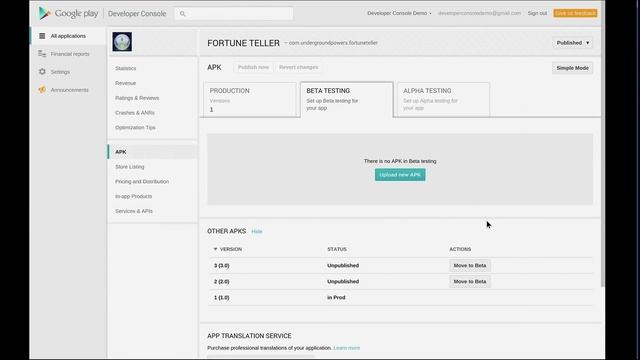640x360 pixels.
Task: Click Unpublished status of version 3 (3.0)
Action: tap(343, 265)
